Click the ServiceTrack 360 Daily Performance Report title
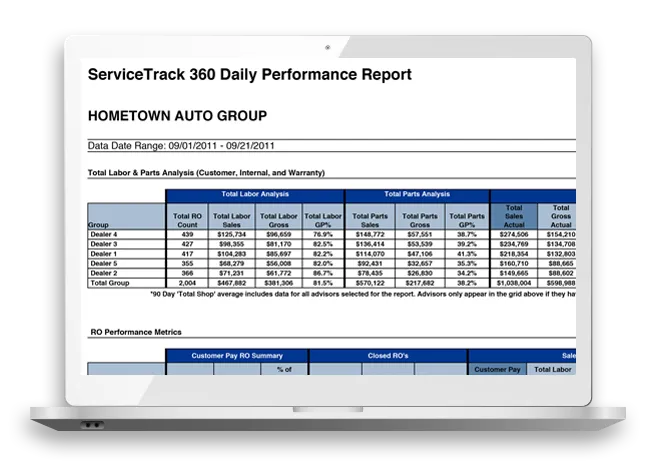Viewport: 650px width, 469px height. [250, 75]
